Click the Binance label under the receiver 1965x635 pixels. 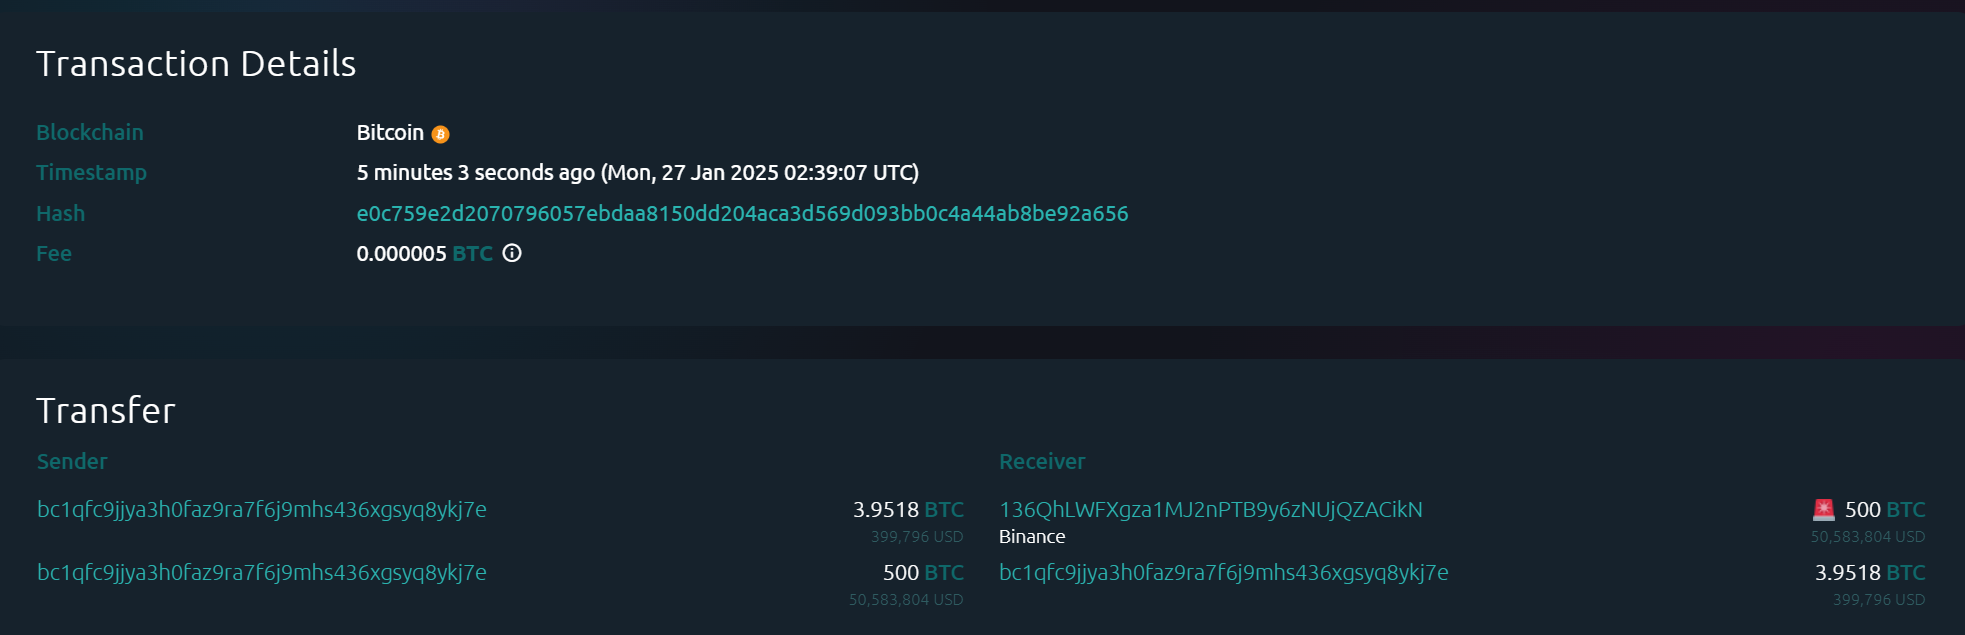point(1031,537)
